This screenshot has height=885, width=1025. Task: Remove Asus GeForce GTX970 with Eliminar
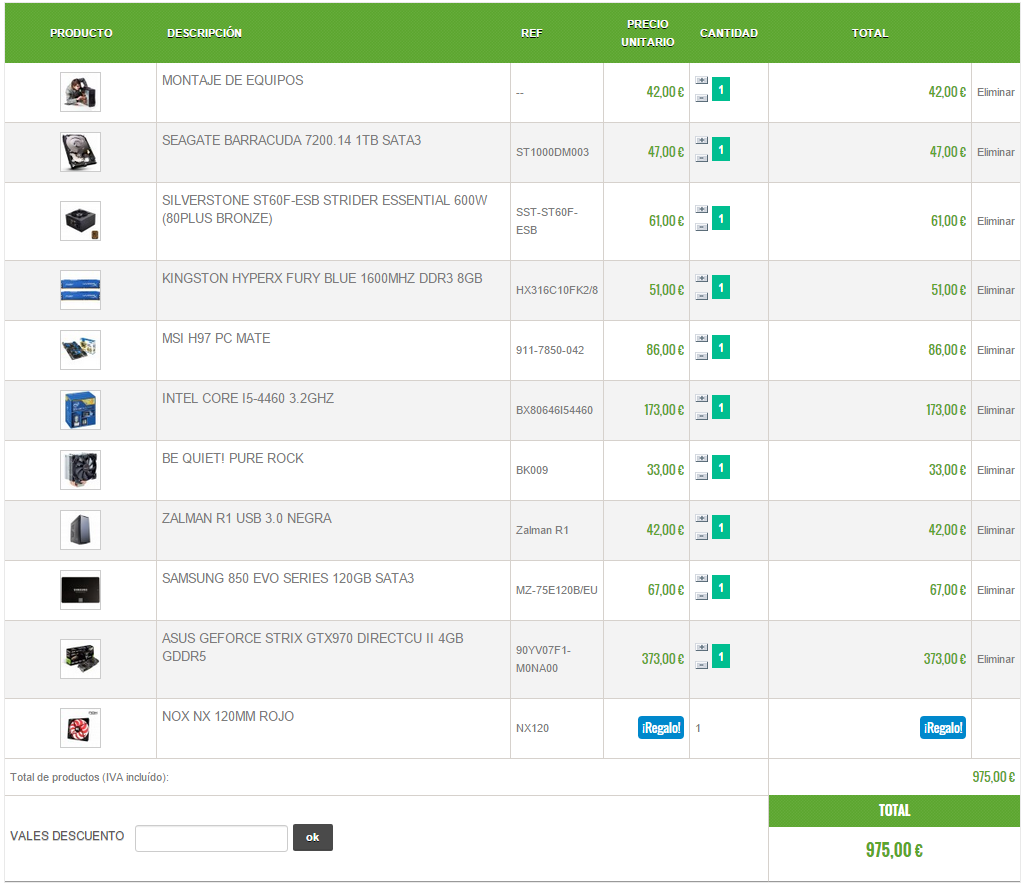coord(996,660)
